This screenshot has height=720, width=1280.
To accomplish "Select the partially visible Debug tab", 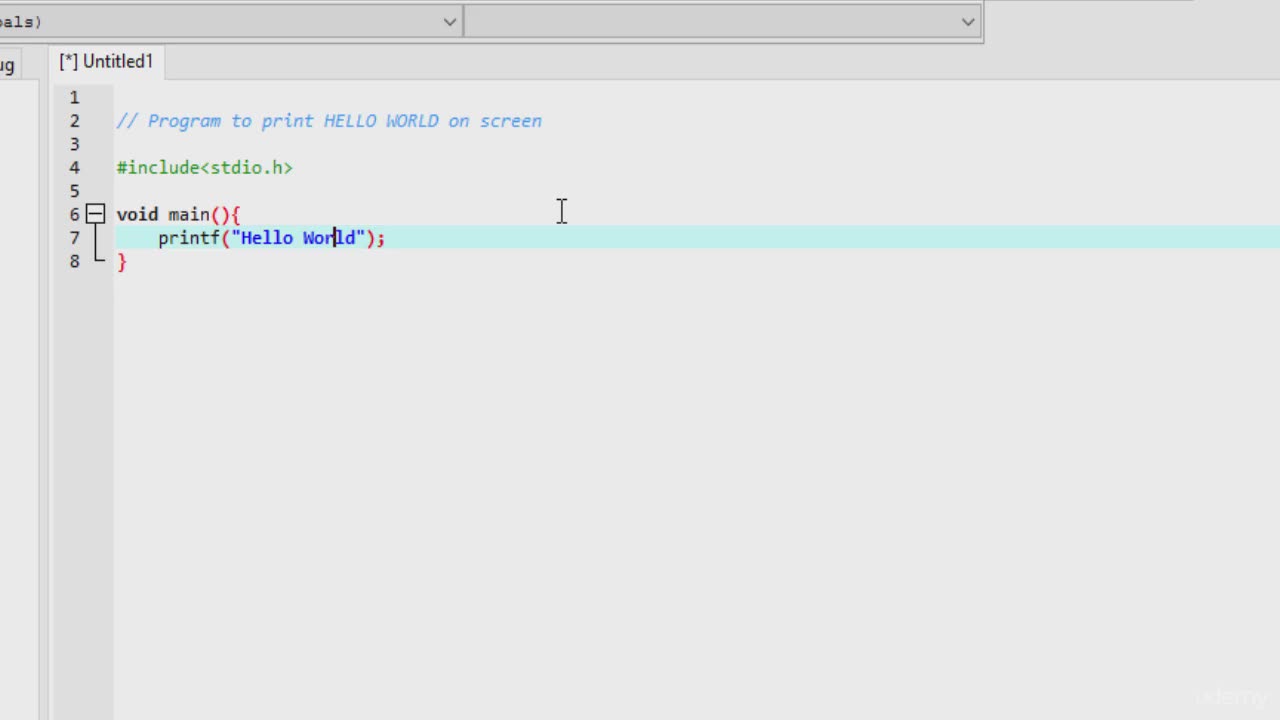I will pos(8,66).
